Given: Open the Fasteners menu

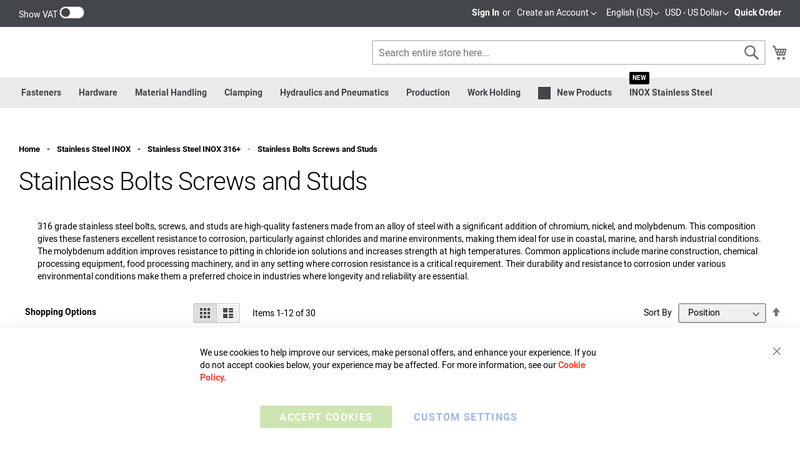Looking at the screenshot, I should tap(41, 93).
